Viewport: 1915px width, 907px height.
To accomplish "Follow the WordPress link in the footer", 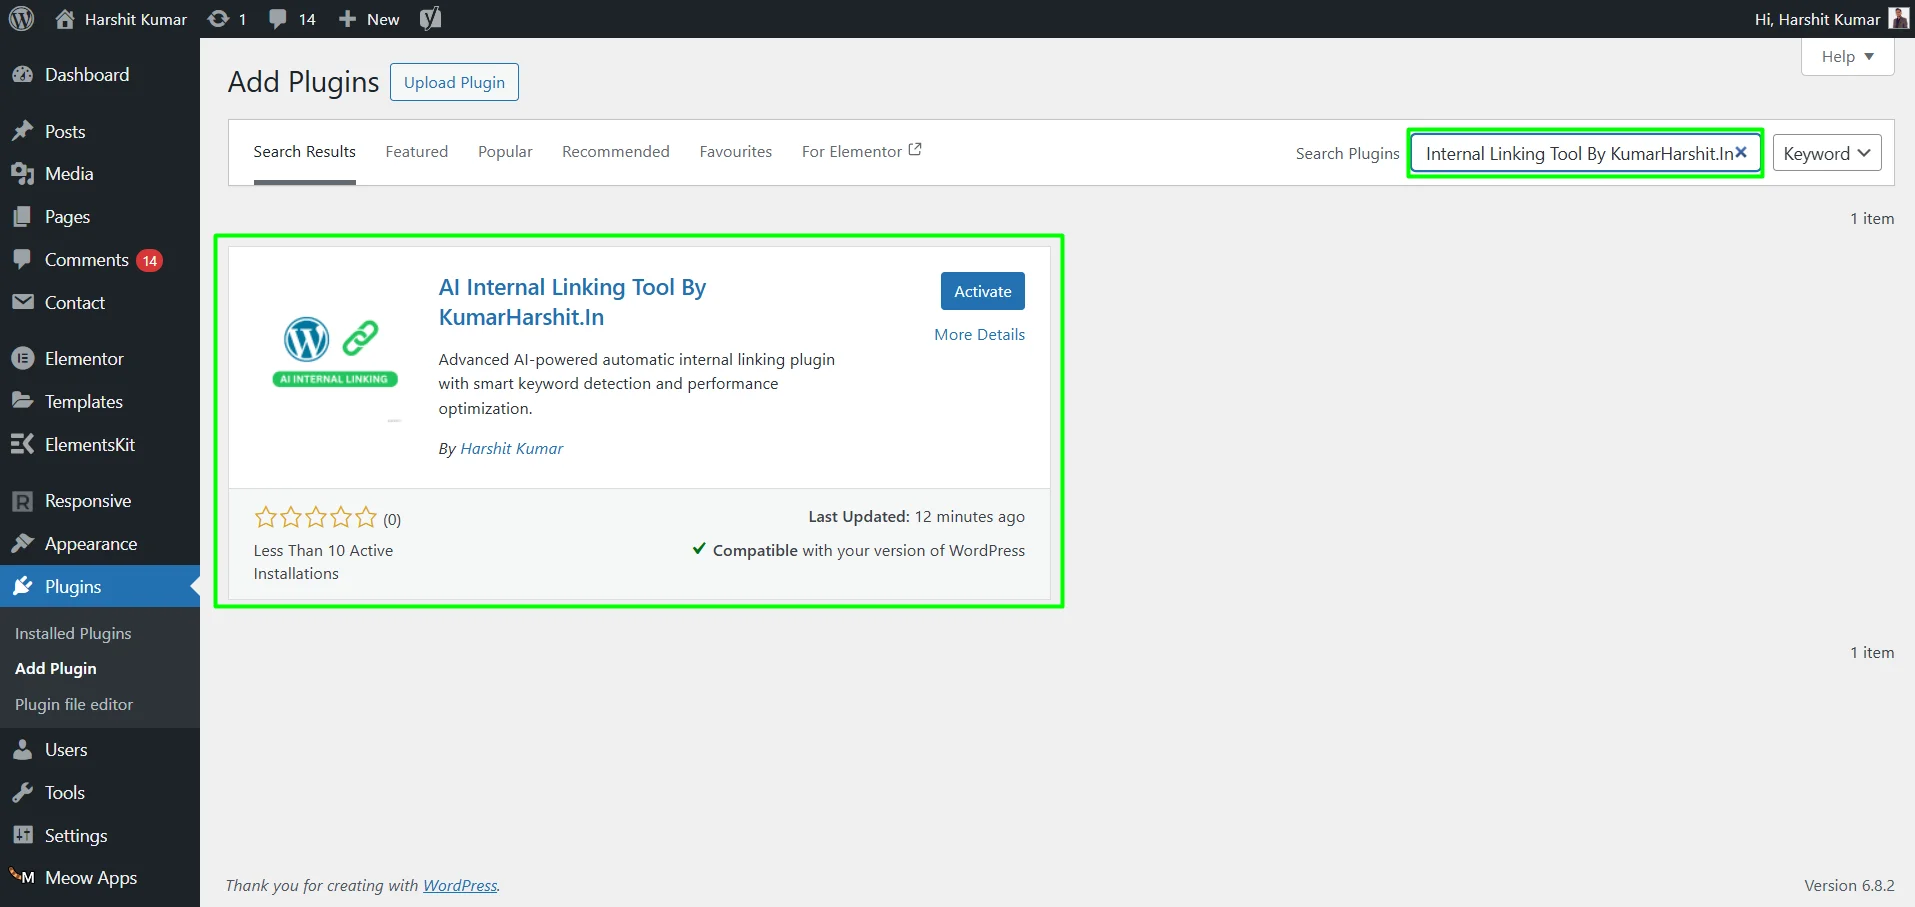I will pos(460,886).
